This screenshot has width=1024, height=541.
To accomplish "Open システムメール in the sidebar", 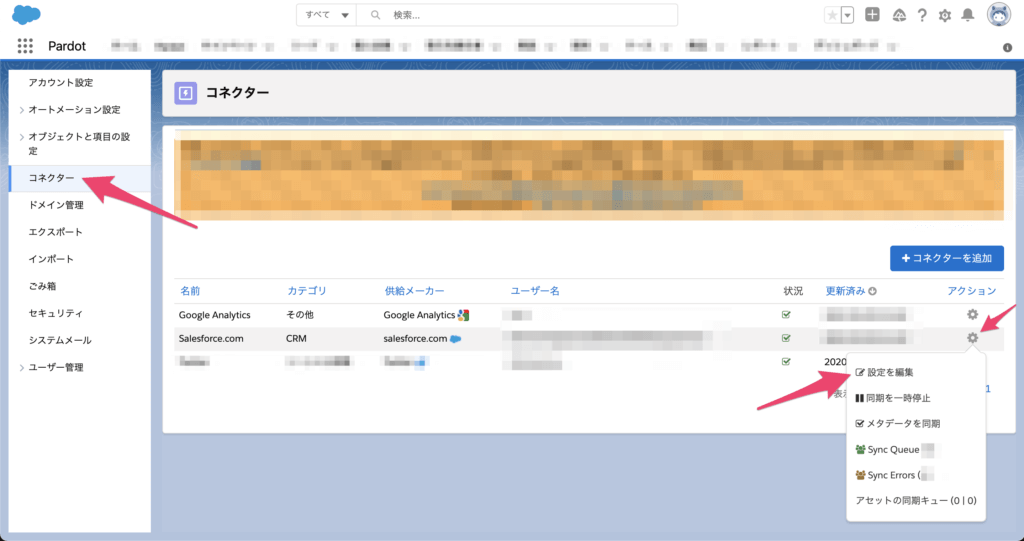I will pos(60,340).
